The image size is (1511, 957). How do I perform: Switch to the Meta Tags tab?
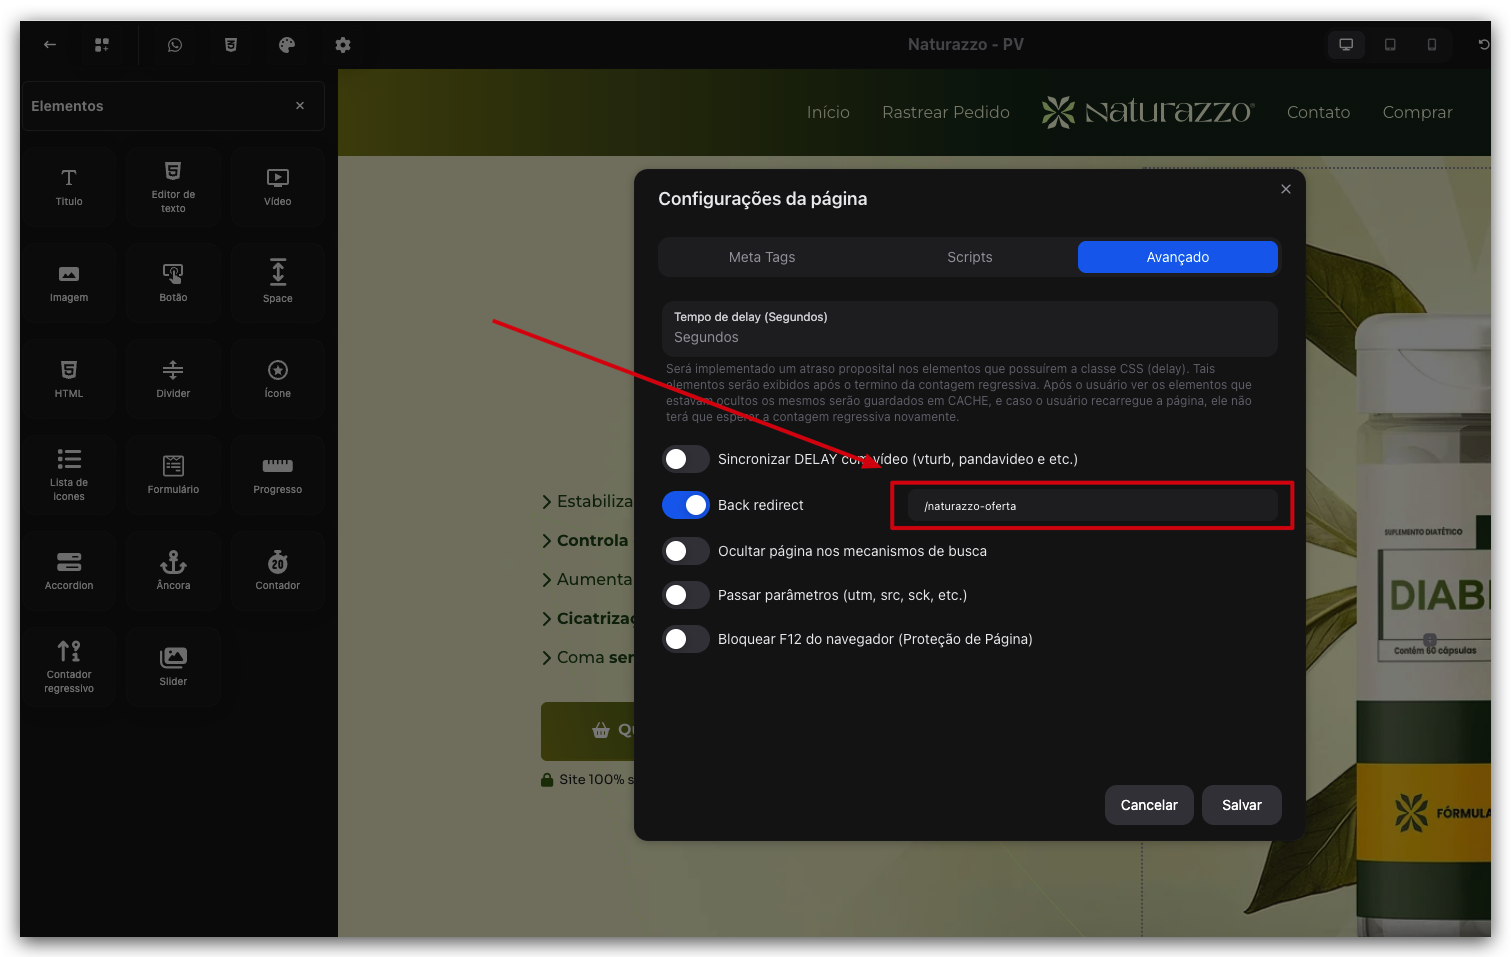(762, 257)
